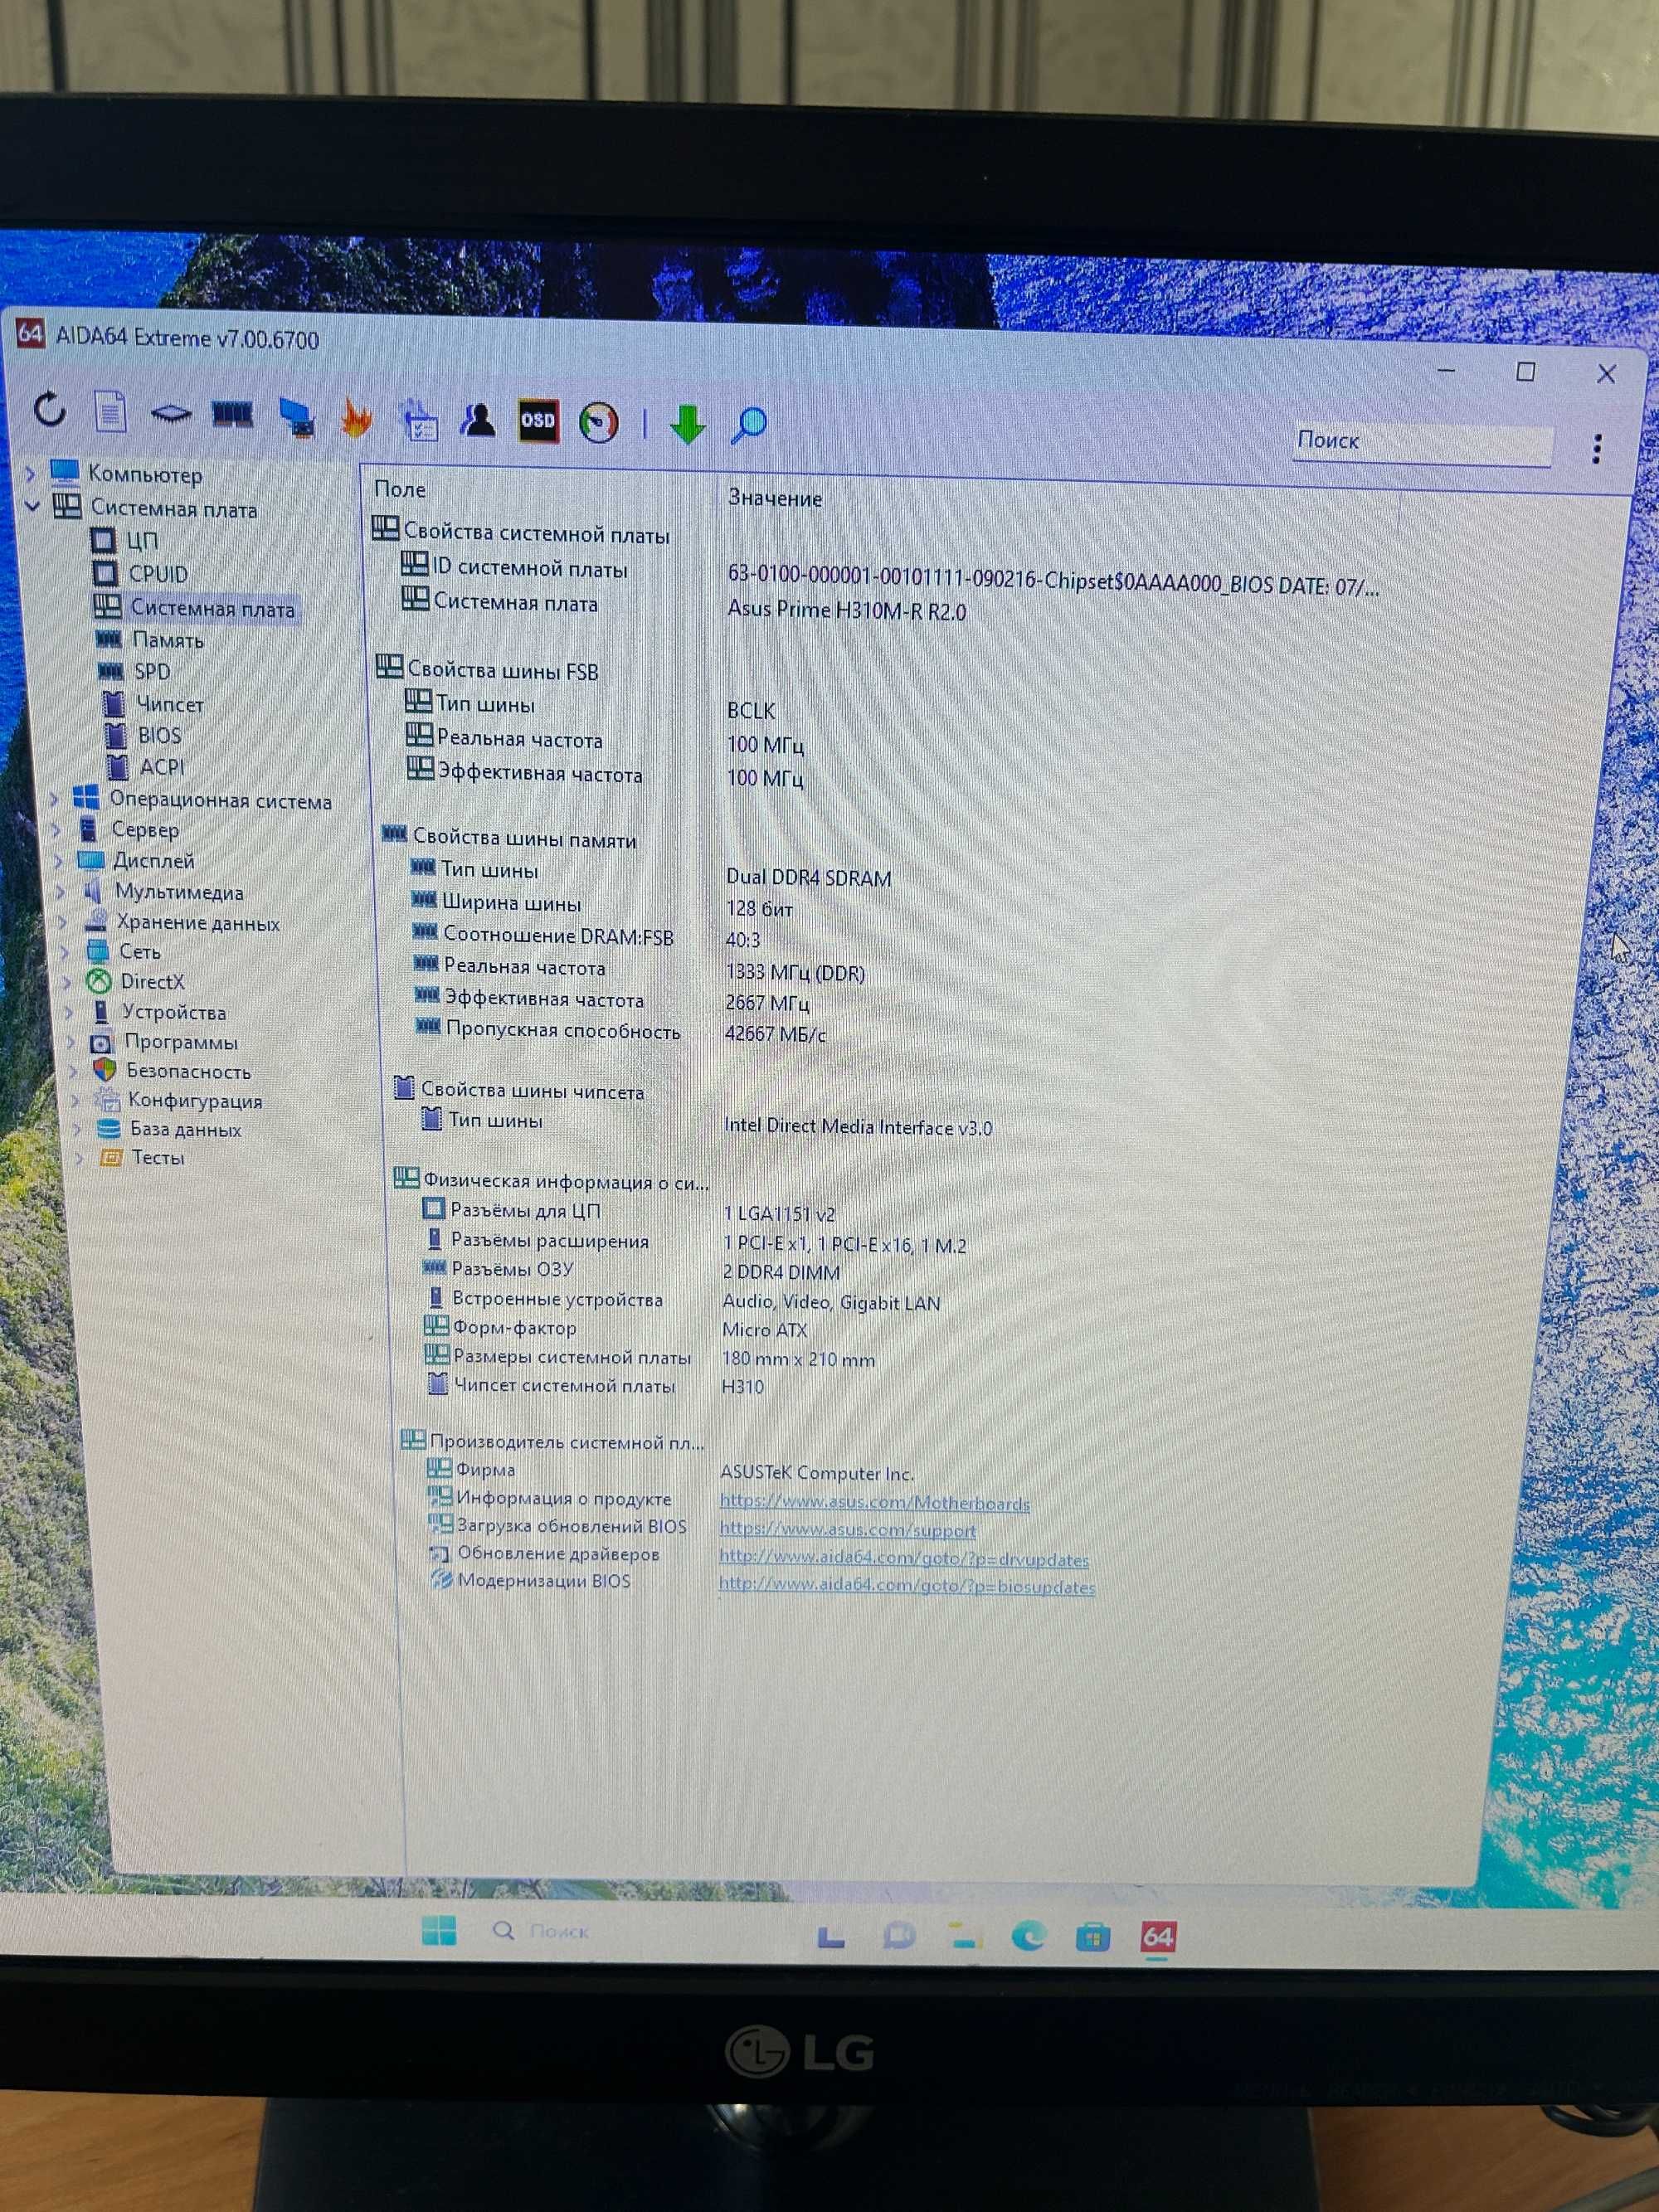
Task: Click the AIDA64 taskbar icon
Action: [1158, 1938]
